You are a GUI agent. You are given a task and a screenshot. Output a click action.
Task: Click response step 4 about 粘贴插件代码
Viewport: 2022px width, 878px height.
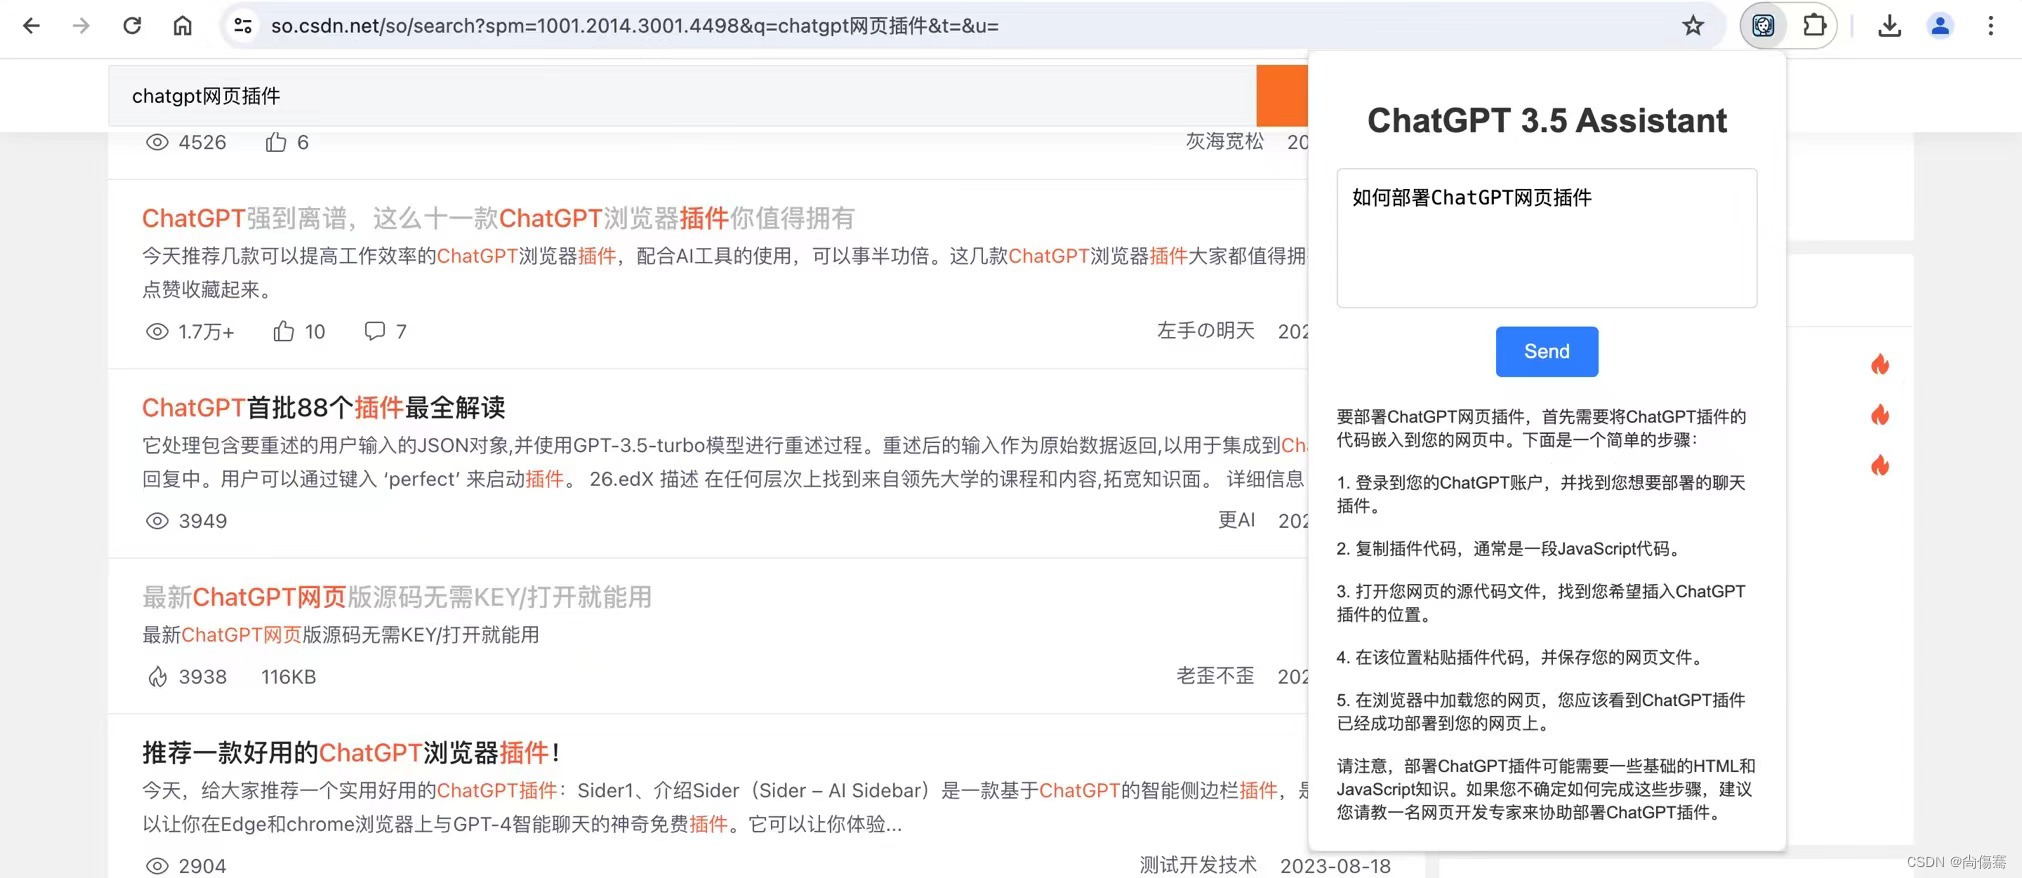pos(1523,658)
